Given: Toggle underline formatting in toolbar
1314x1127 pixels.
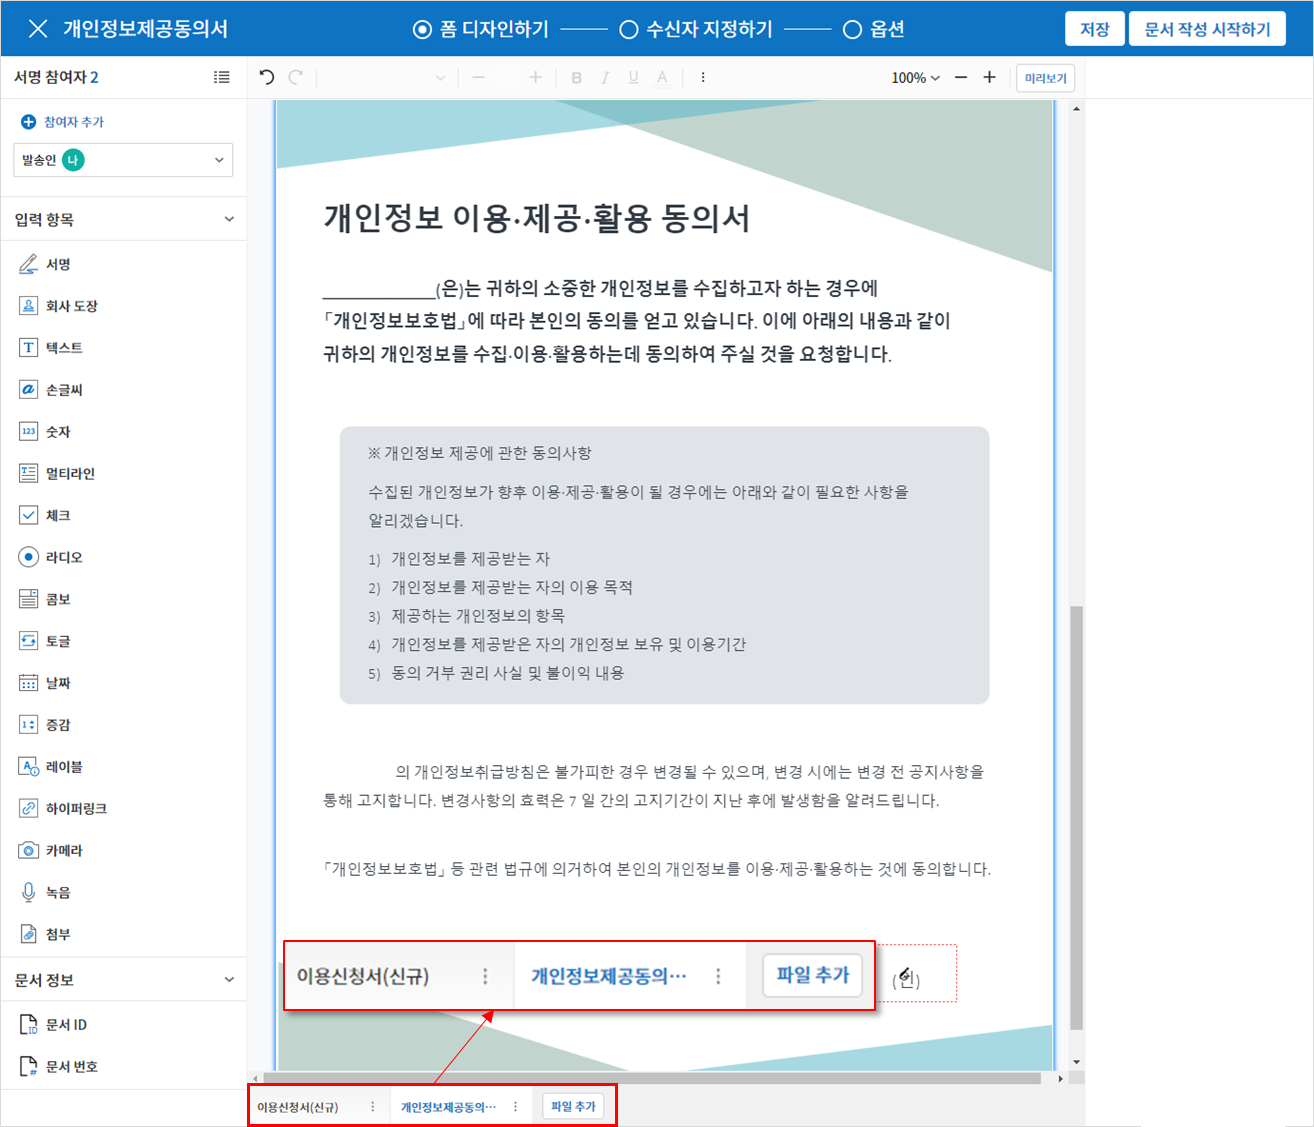Looking at the screenshot, I should pyautogui.click(x=633, y=78).
